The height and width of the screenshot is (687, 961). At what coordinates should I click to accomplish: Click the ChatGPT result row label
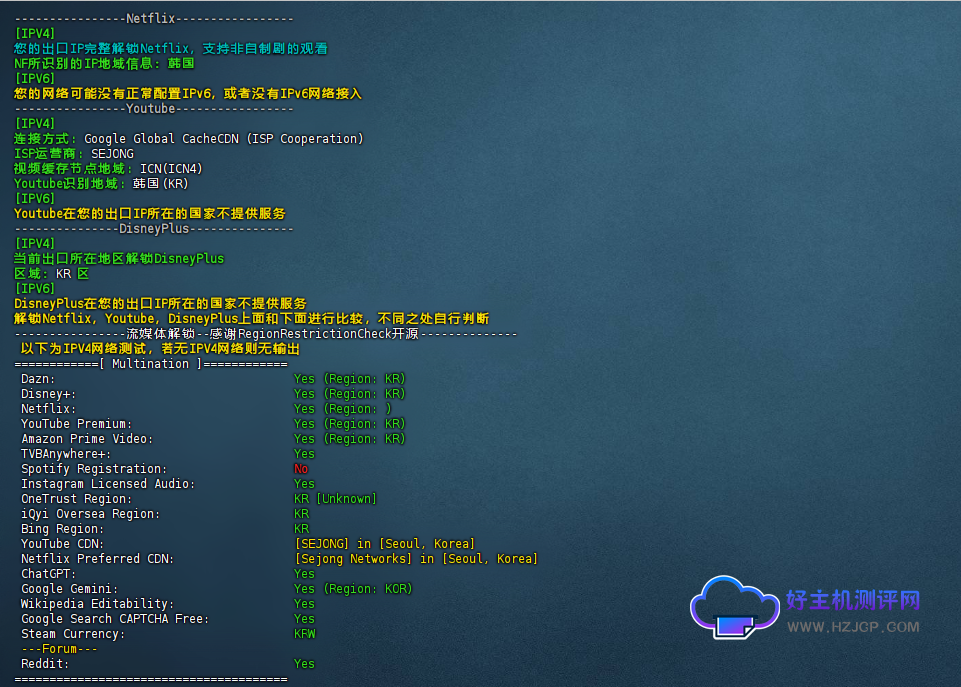click(x=48, y=574)
